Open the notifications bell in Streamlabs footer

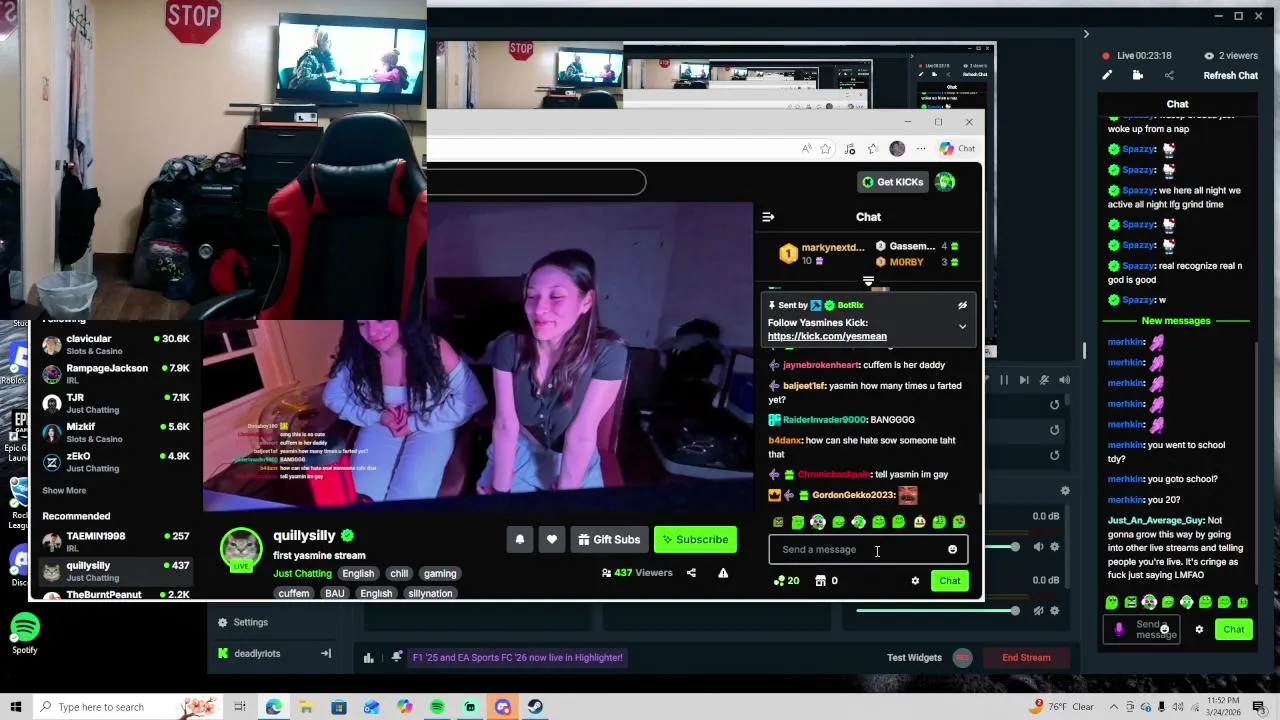coord(397,657)
